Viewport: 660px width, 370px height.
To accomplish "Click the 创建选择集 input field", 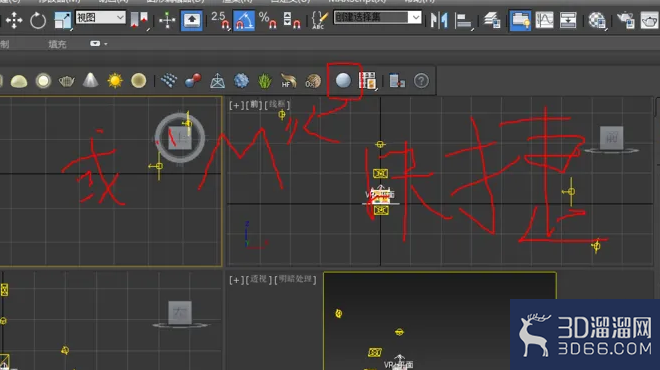I will point(371,18).
